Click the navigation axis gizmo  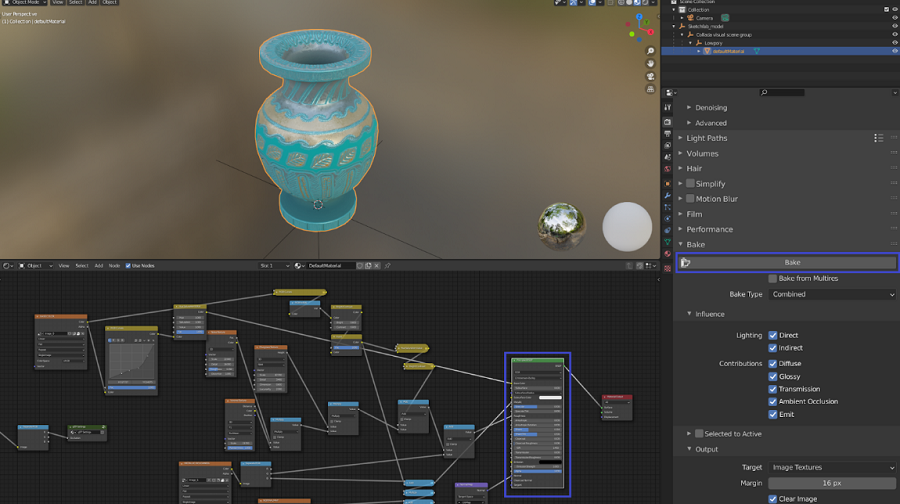coord(641,28)
